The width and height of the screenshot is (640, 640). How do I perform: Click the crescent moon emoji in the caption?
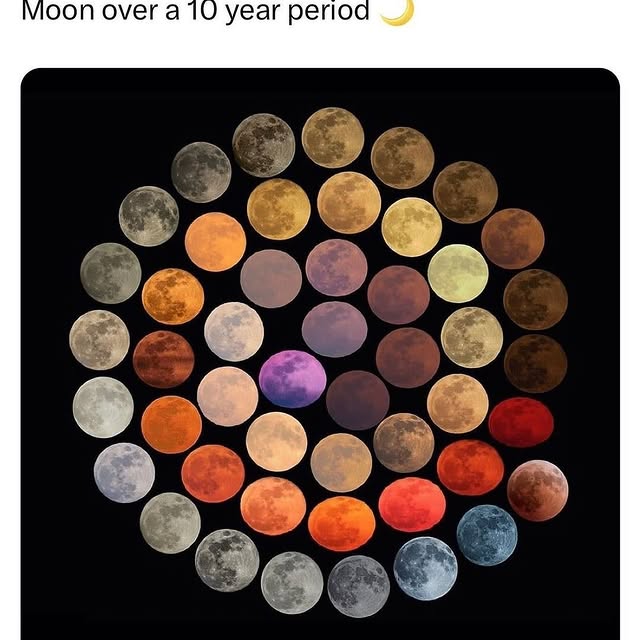(397, 11)
